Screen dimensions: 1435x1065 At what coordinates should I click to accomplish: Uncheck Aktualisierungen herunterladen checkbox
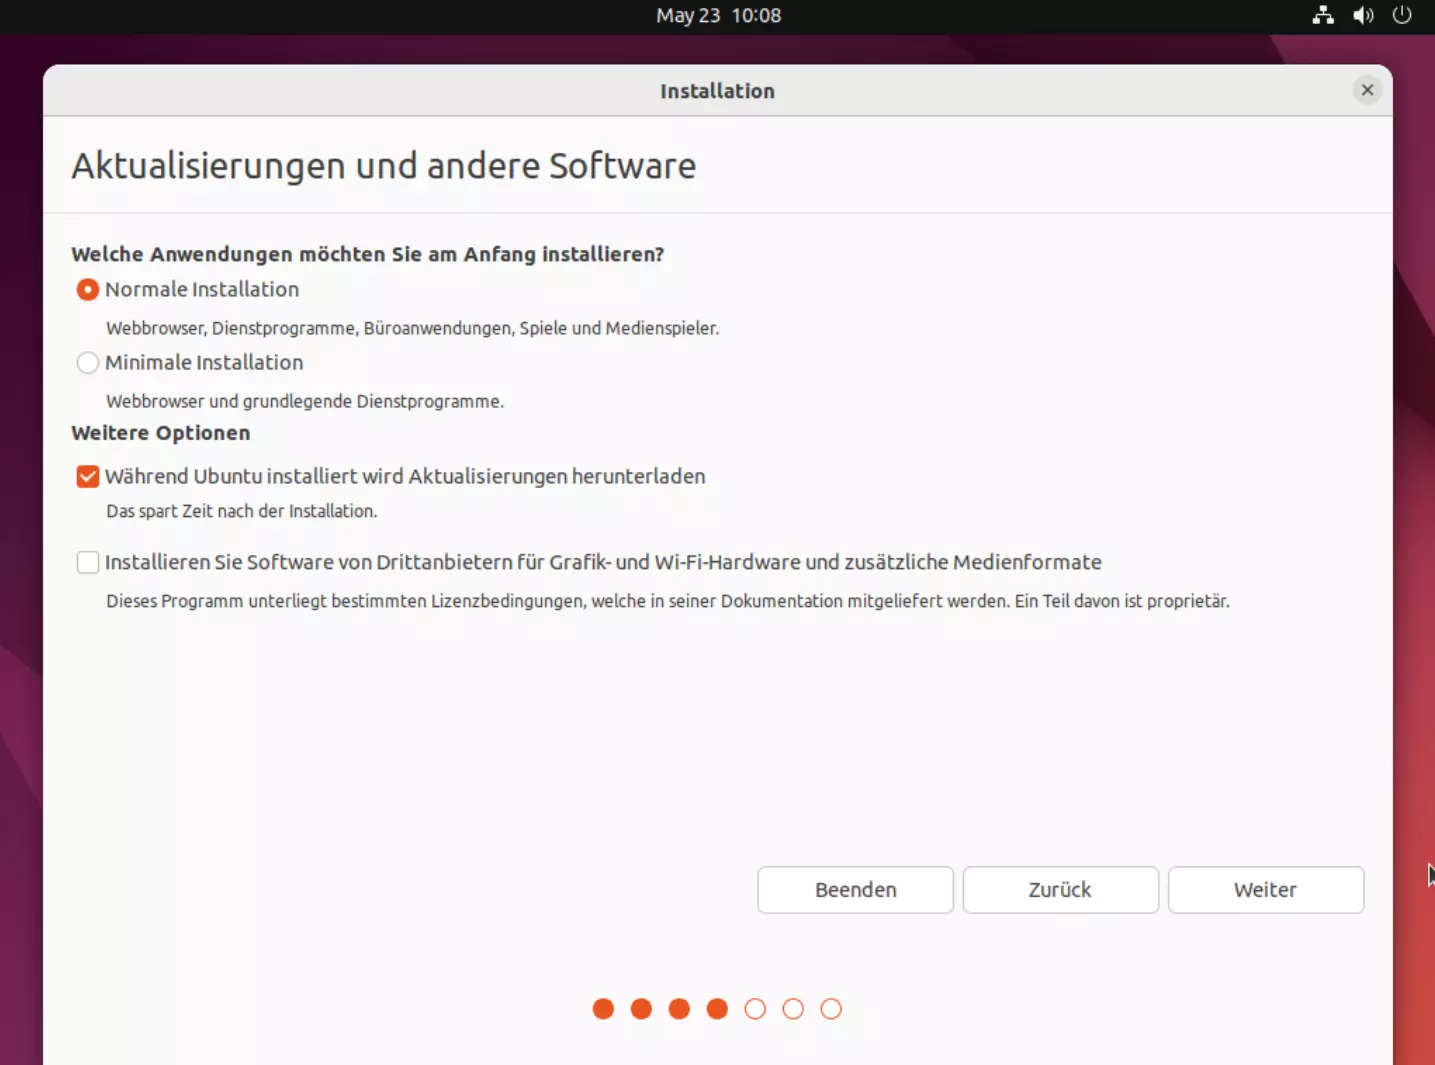[88, 477]
